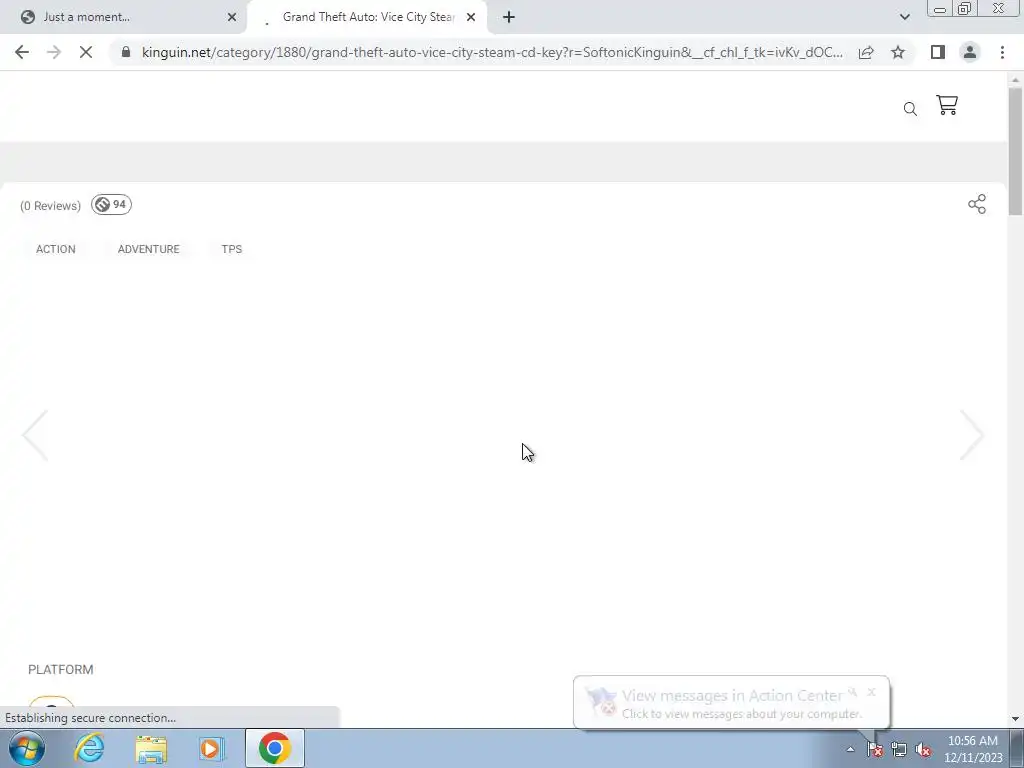Open the Windows Start menu
Screen dimensions: 1024x768
pos(27,748)
